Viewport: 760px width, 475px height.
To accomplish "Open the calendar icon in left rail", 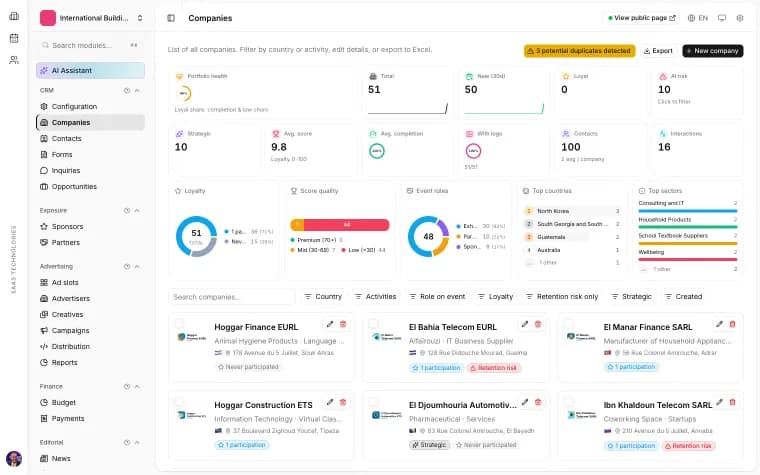I will point(14,38).
